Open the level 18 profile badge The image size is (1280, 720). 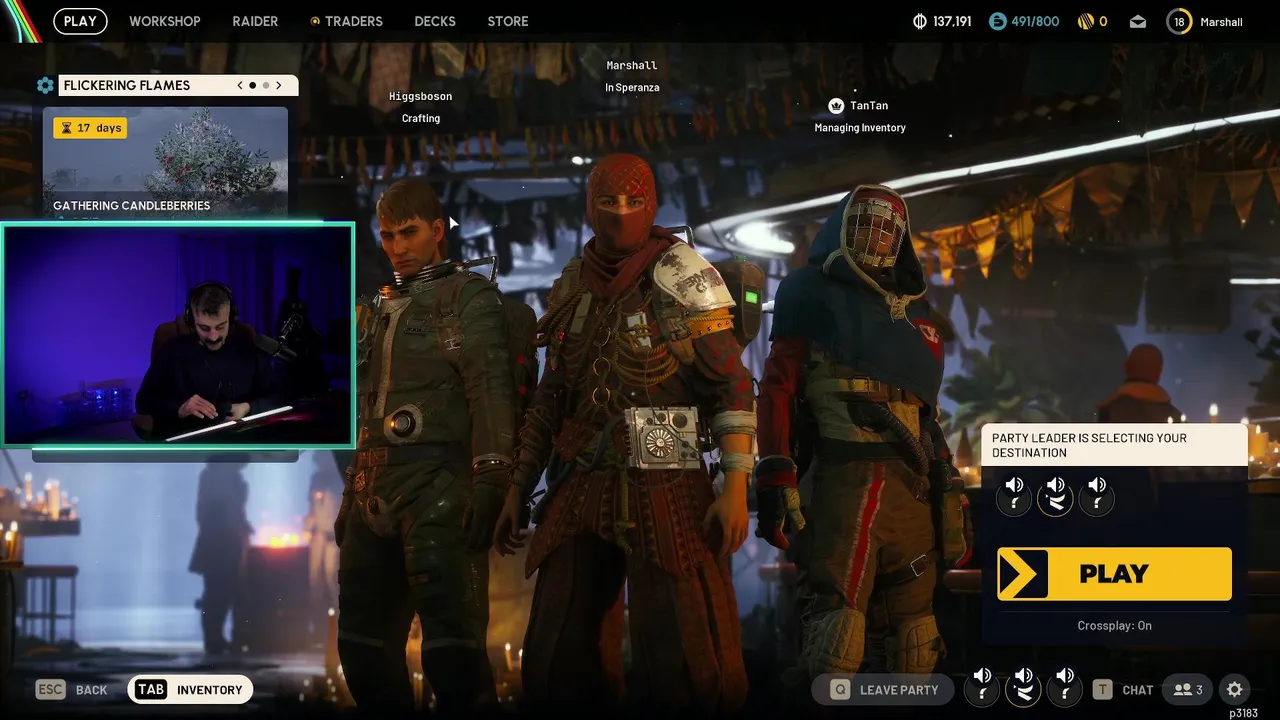(1179, 21)
